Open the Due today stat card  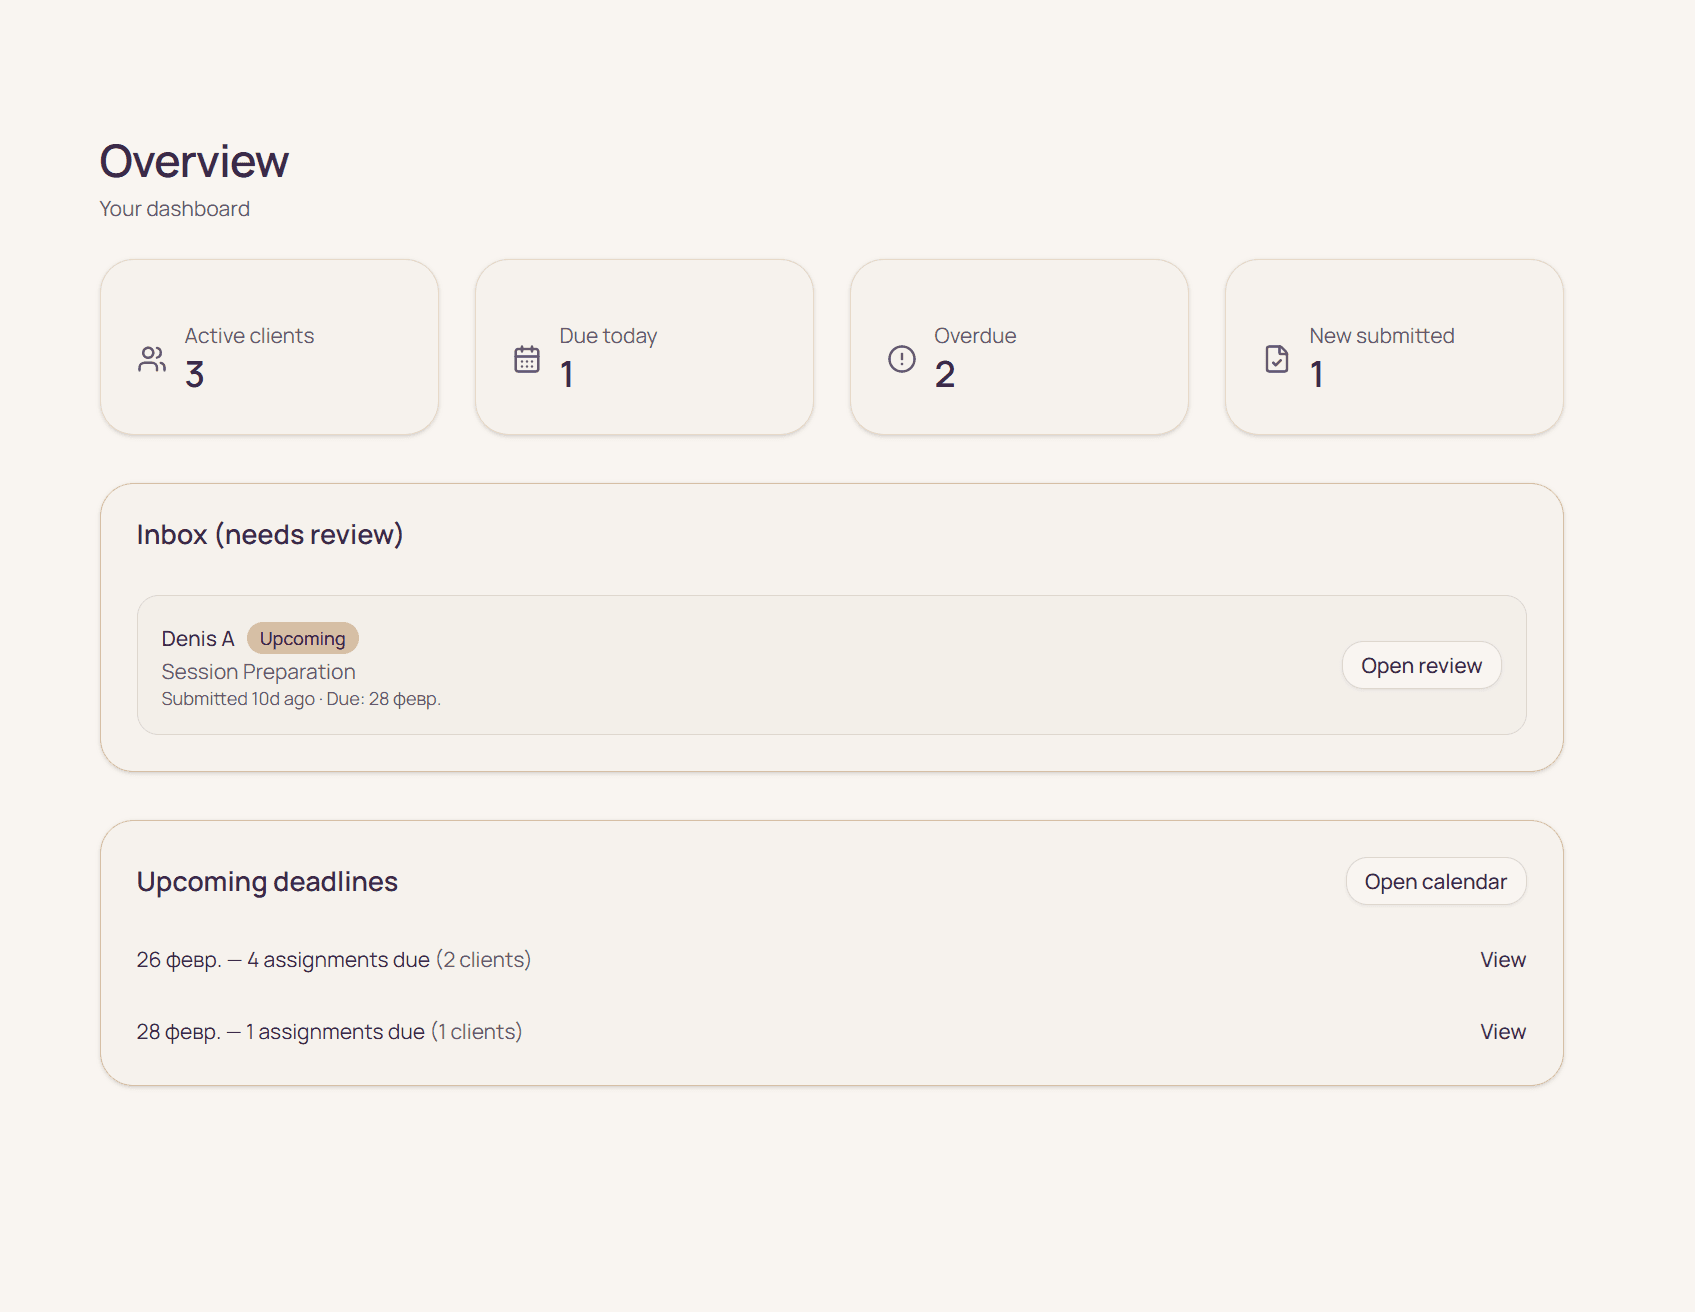pyautogui.click(x=644, y=347)
